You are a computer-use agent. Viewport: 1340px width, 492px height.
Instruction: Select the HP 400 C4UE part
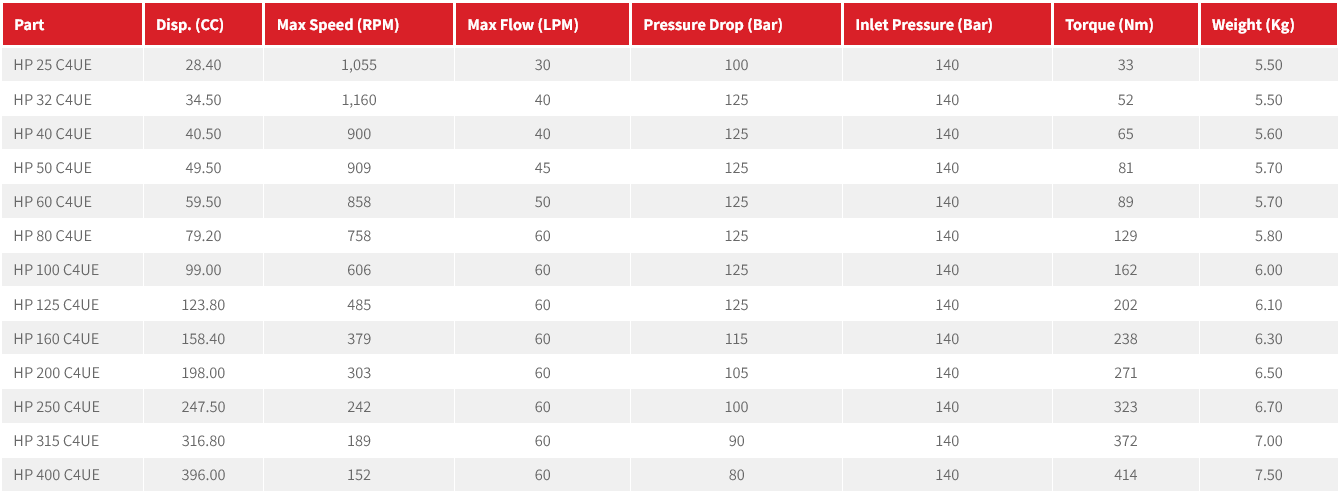56,475
